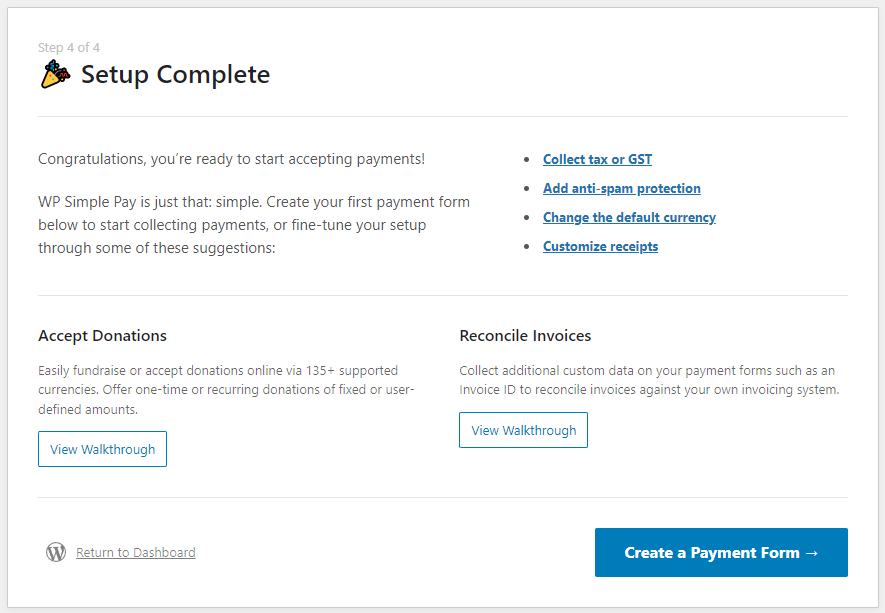Click the WordPress logo icon
The image size is (885, 613).
pos(56,552)
